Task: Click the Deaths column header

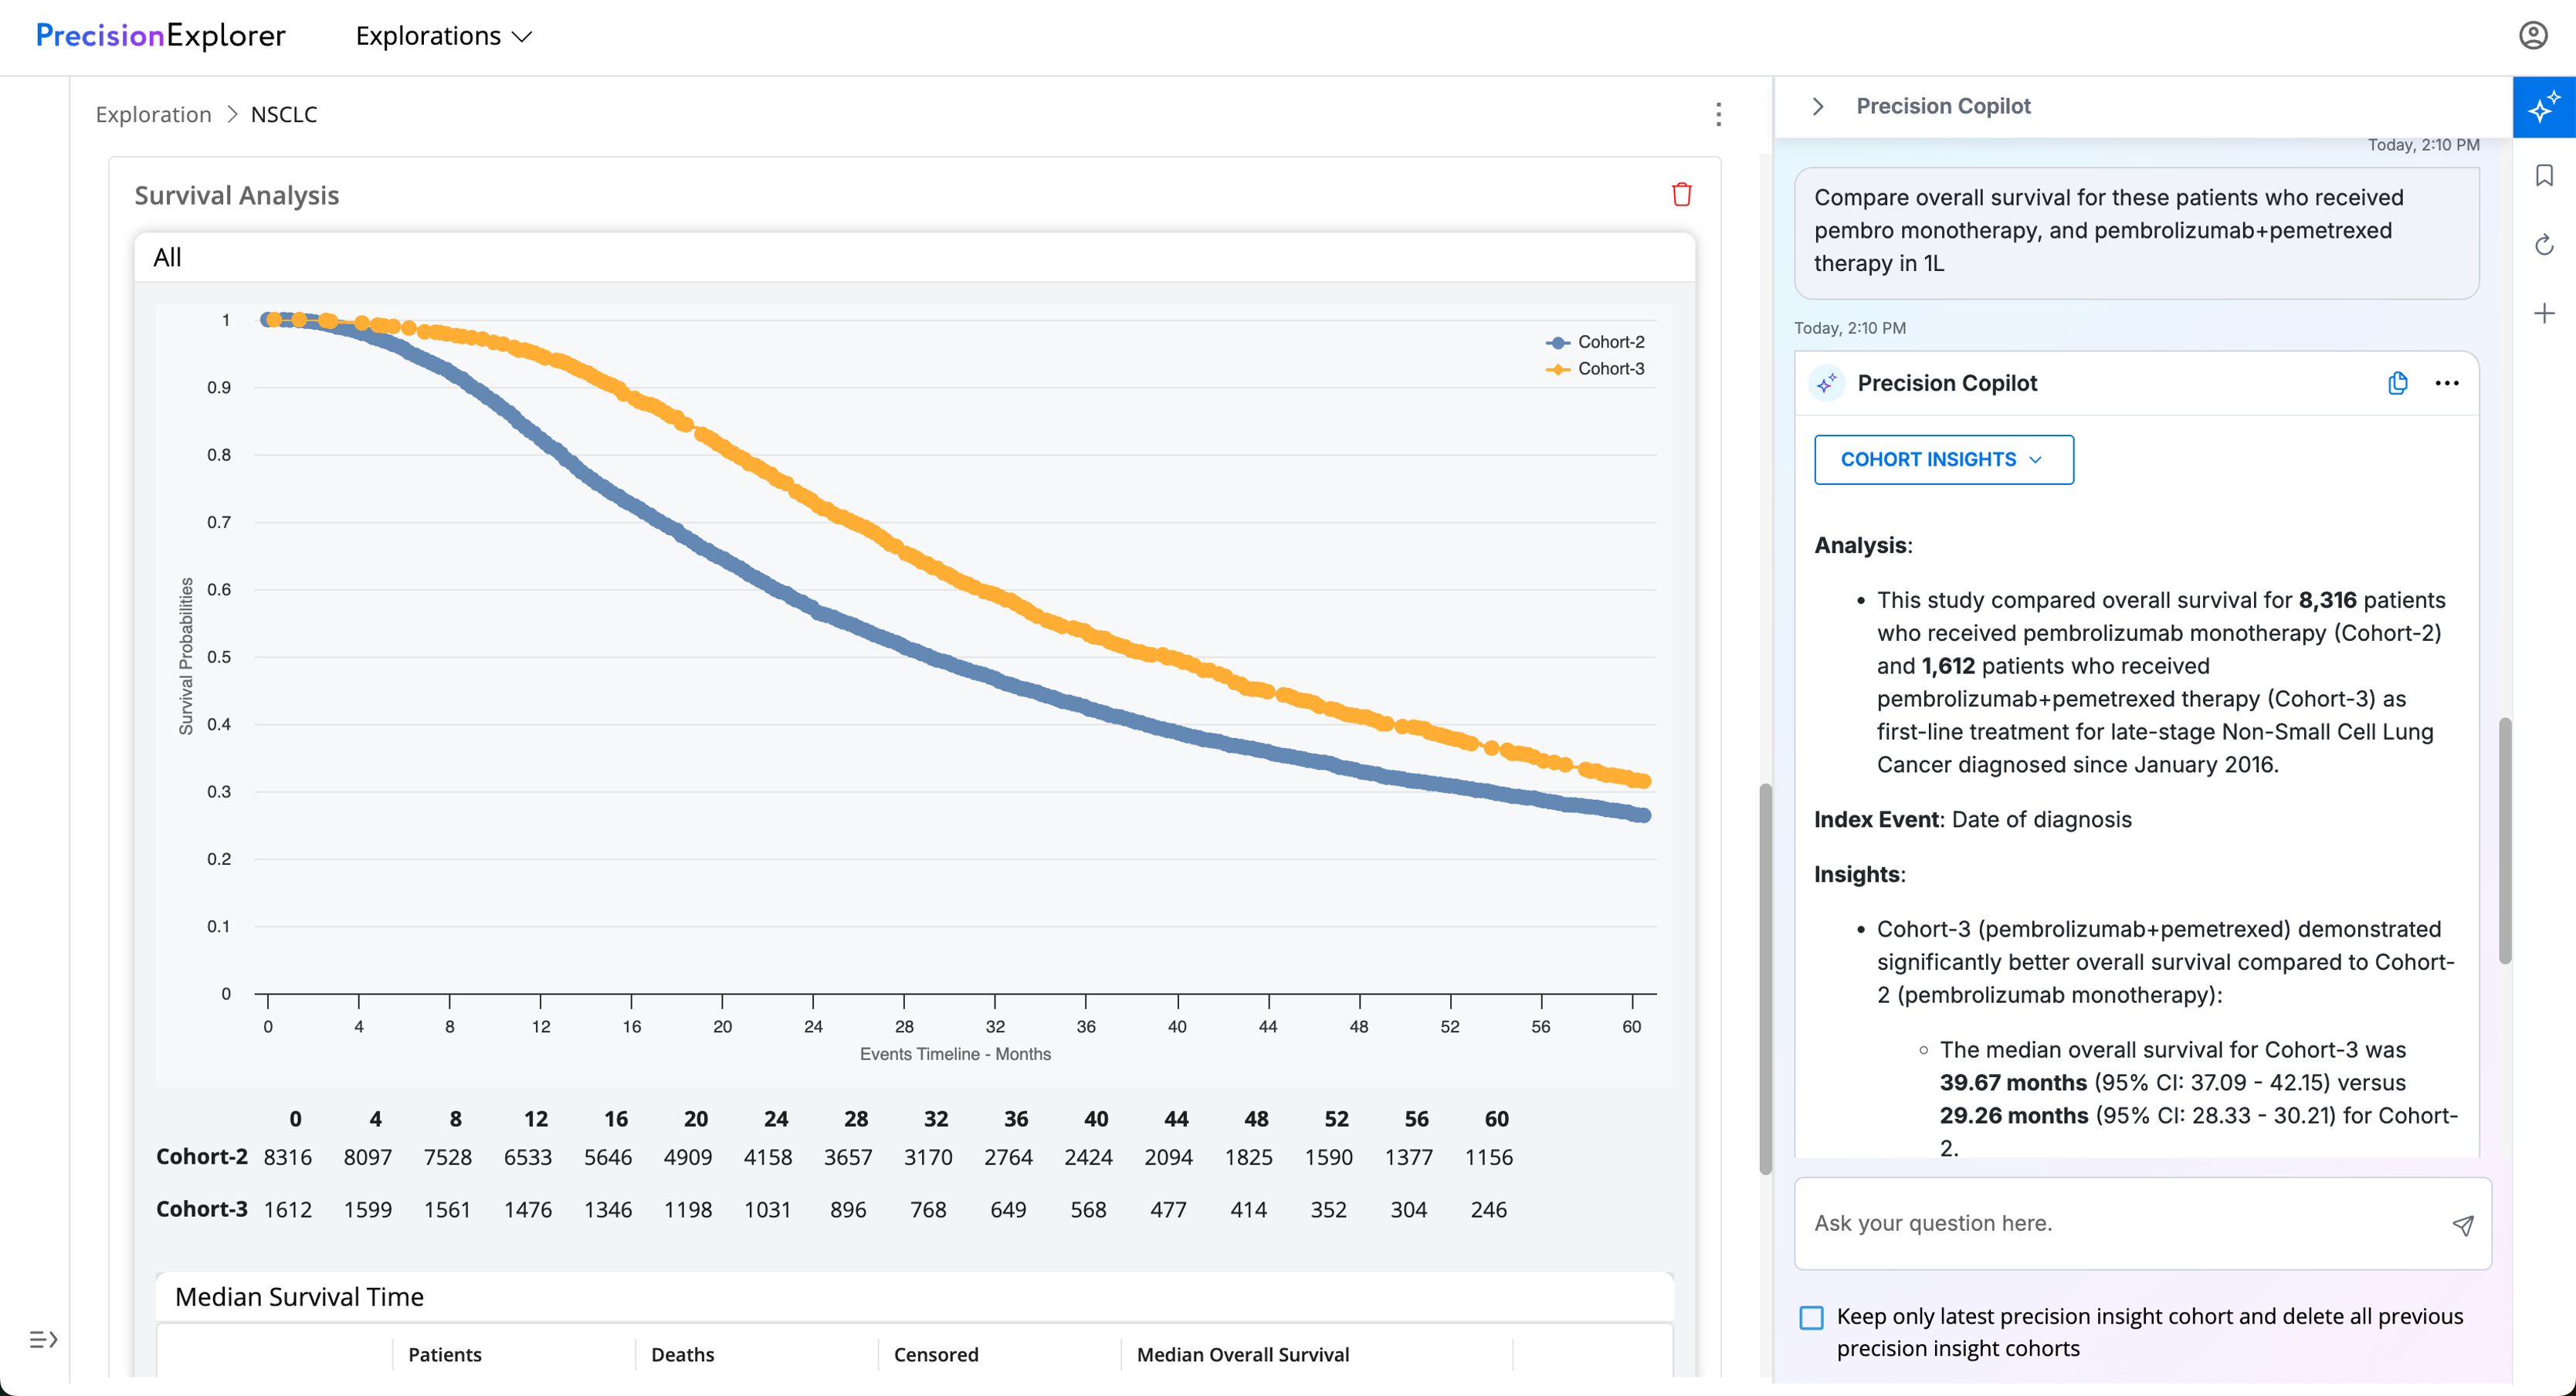Action: [x=683, y=1355]
